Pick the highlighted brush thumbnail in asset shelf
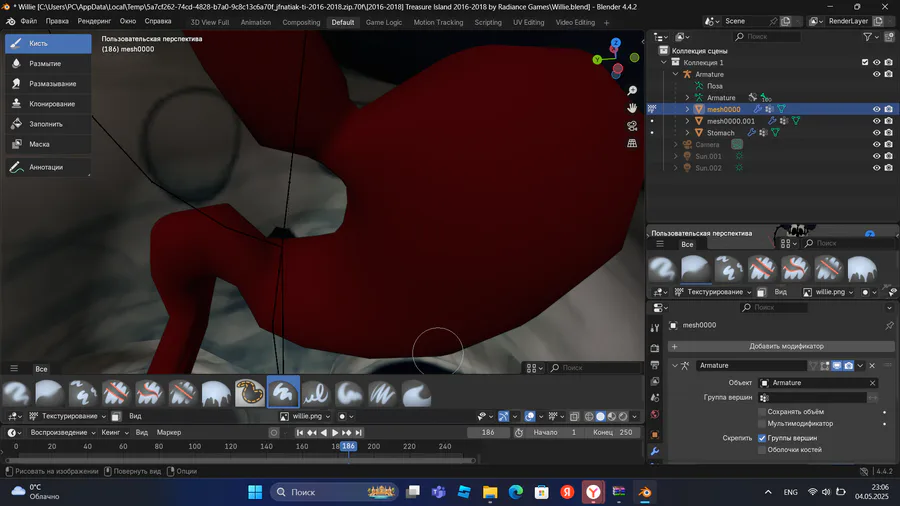 283,392
